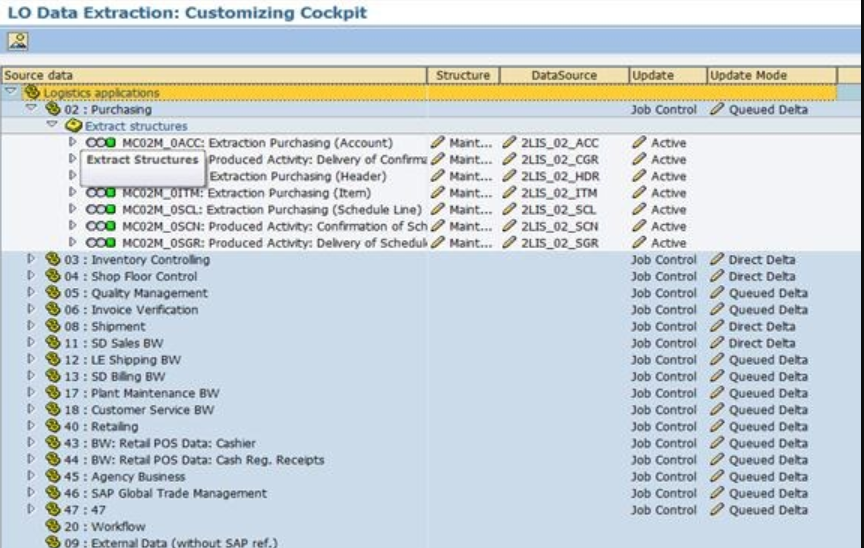
Task: Open Job Control for 12 : LE Shipping BW
Action: pos(663,360)
